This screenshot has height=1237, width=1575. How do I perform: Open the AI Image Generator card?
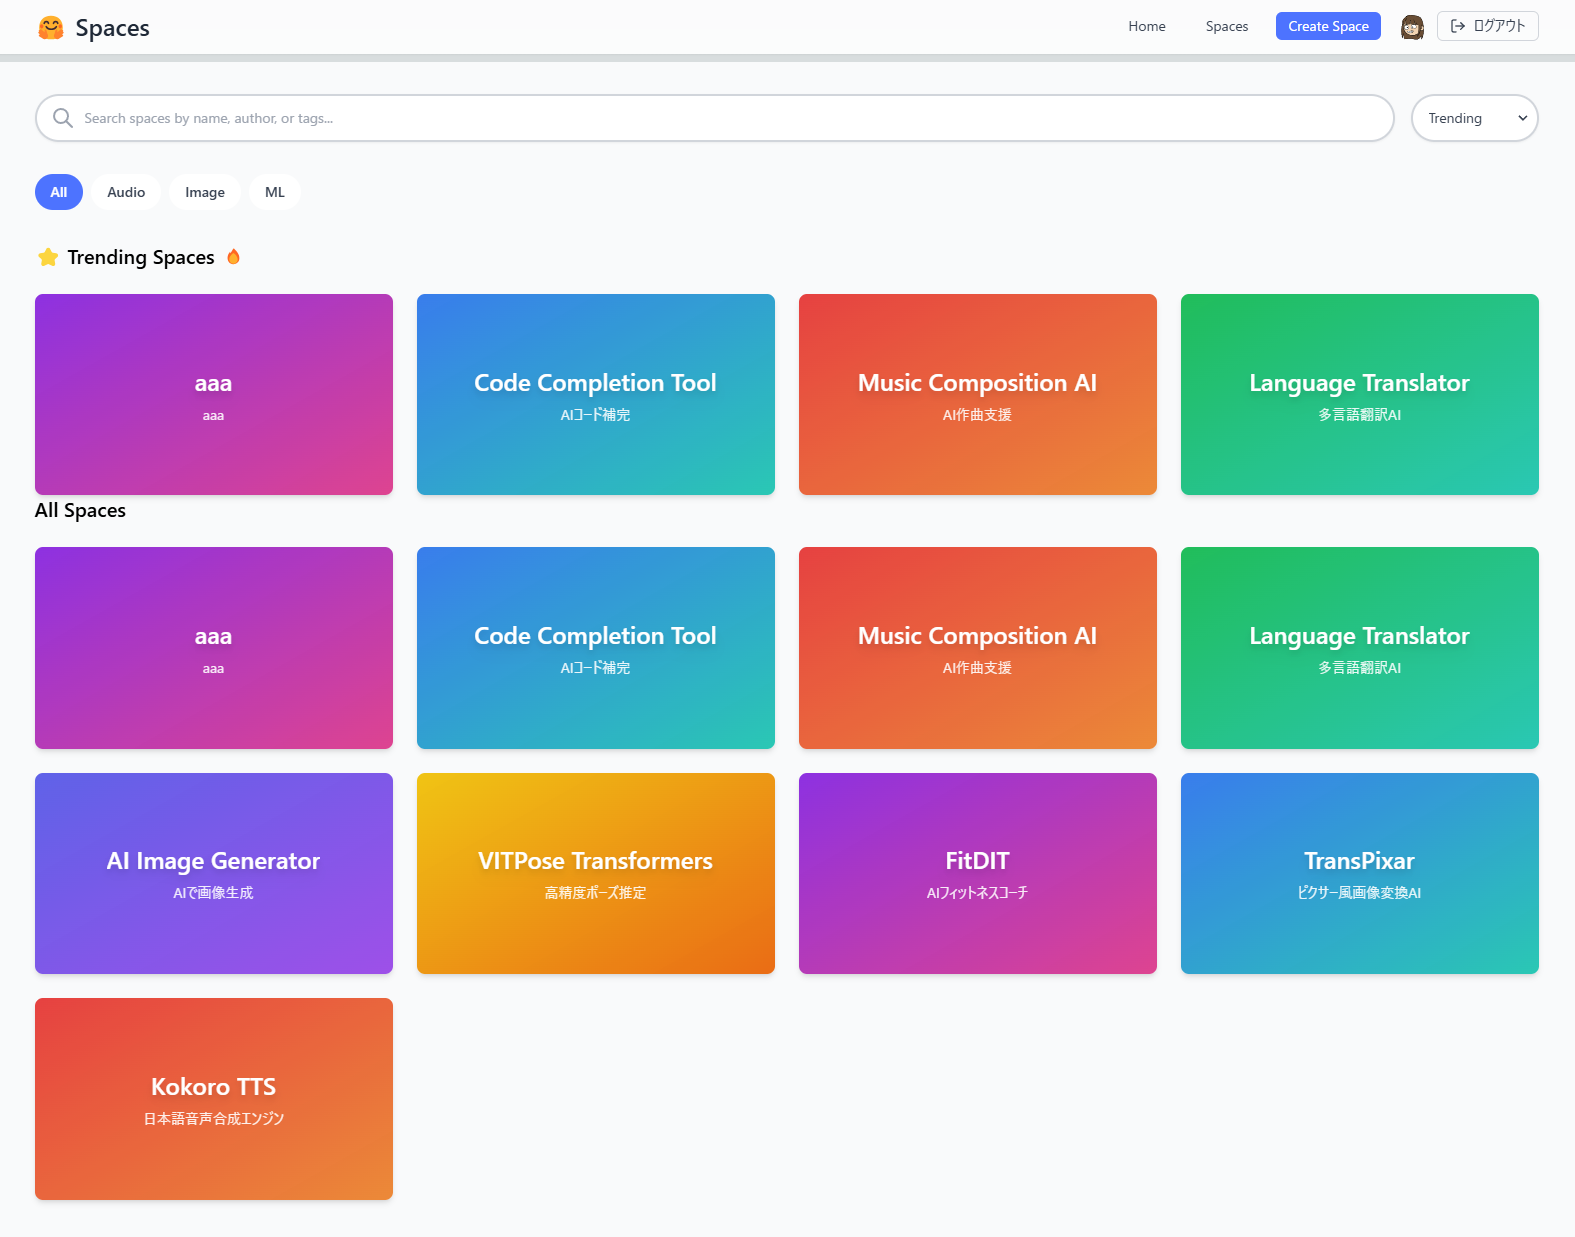214,873
